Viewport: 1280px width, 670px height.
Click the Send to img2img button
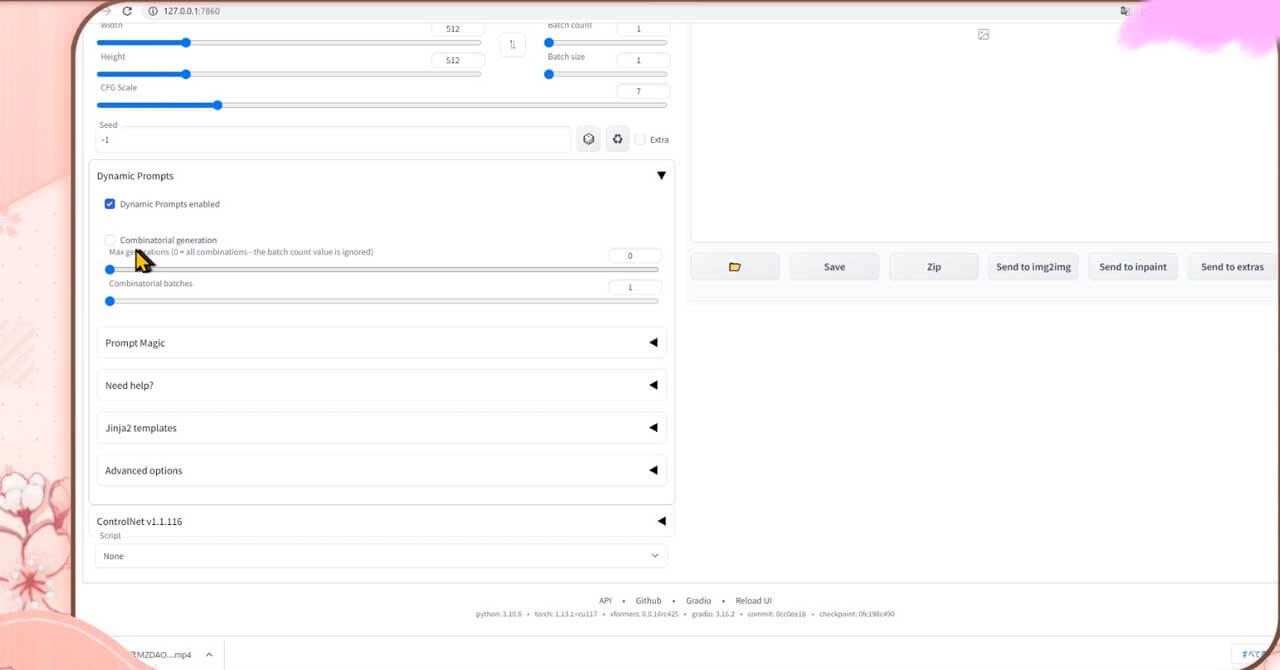[1033, 267]
